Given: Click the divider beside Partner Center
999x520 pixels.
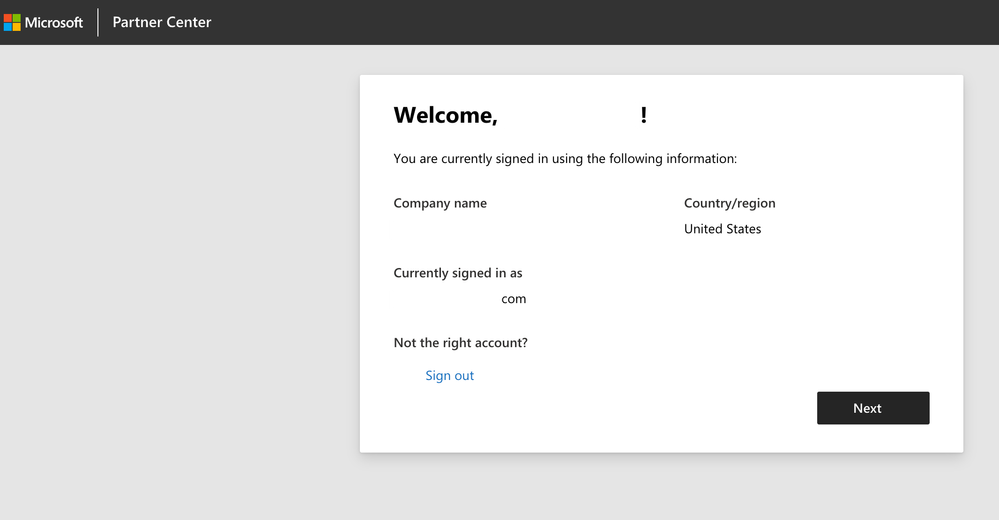Looking at the screenshot, I should 98,22.
